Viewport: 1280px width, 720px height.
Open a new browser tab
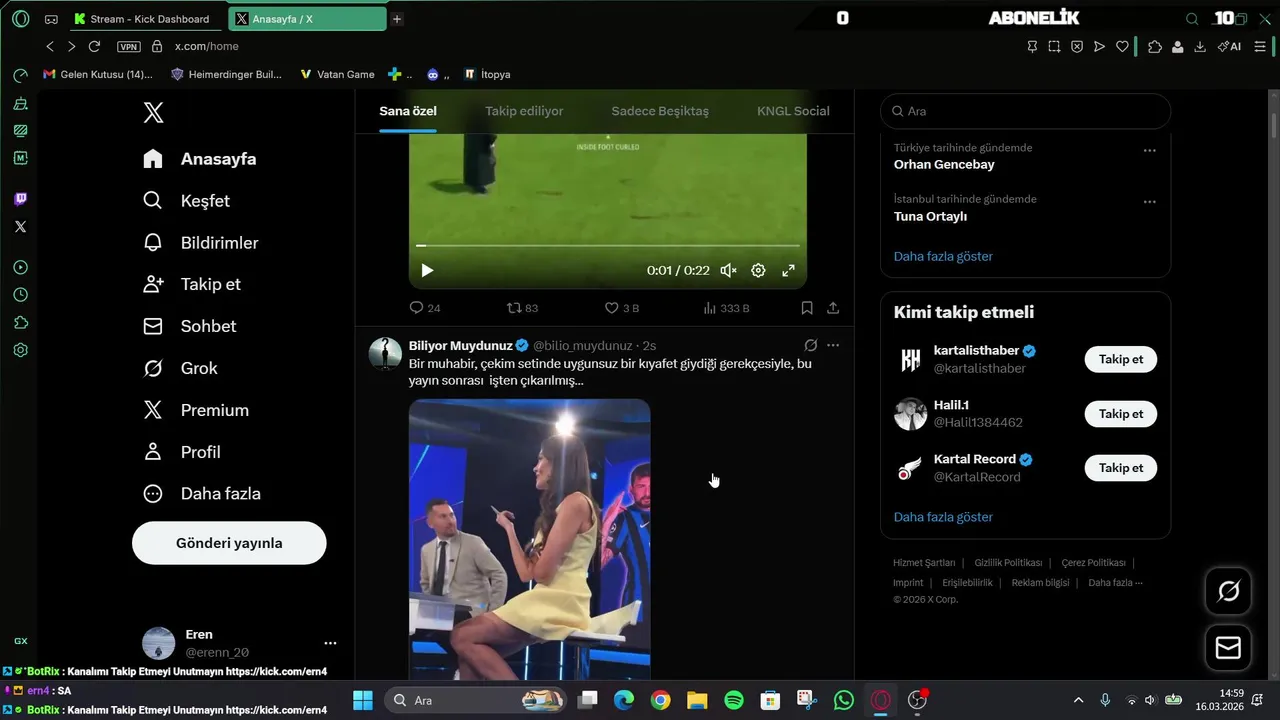397,19
